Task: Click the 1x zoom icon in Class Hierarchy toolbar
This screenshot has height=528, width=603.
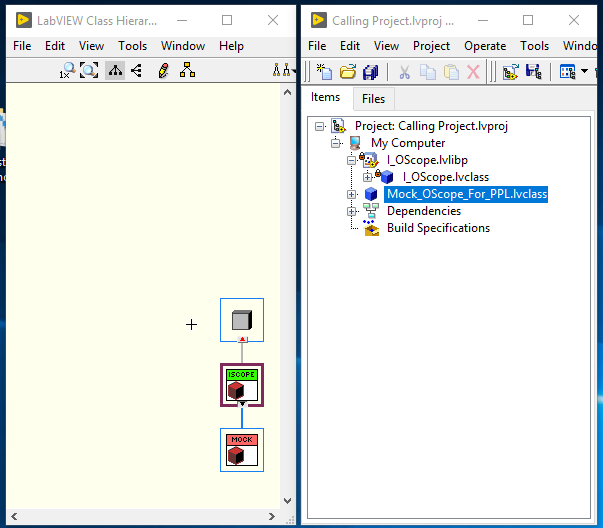Action: [x=67, y=71]
